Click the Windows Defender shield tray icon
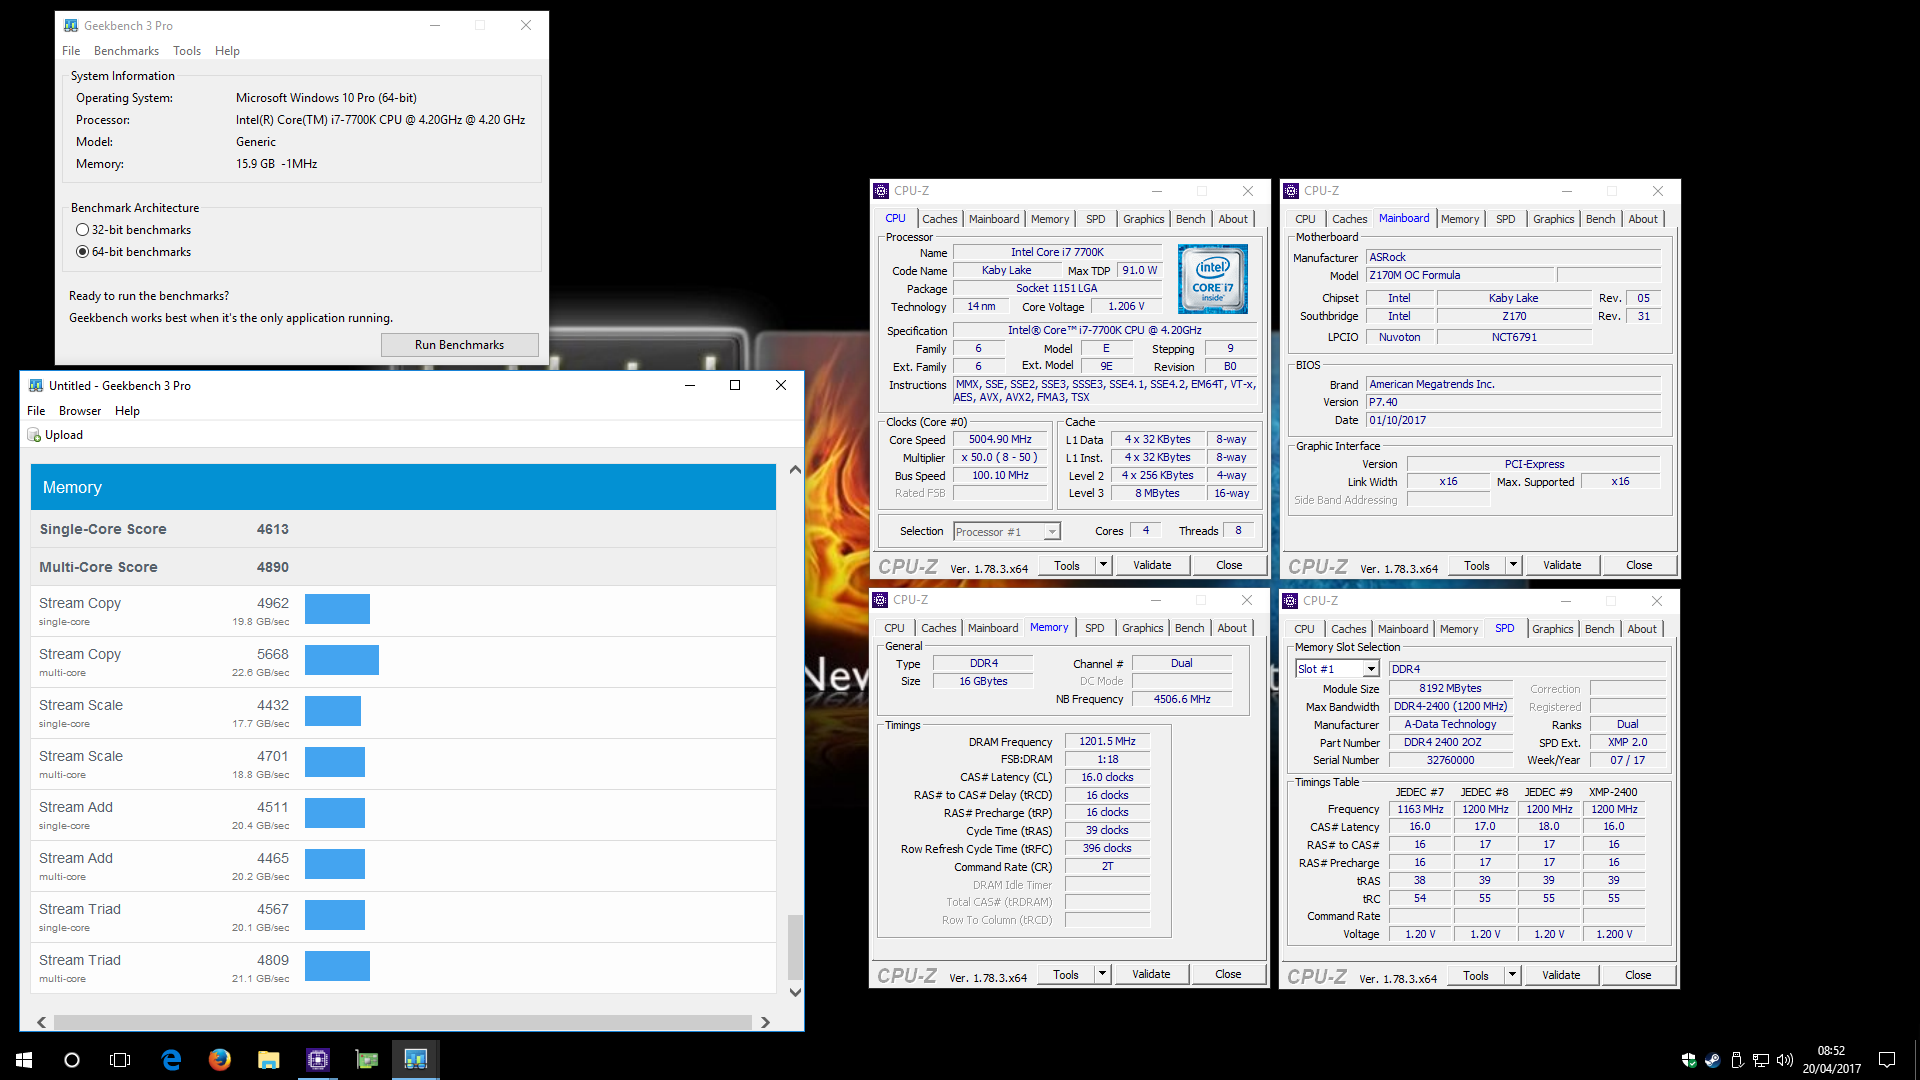Image resolution: width=1920 pixels, height=1080 pixels. [x=1689, y=1060]
